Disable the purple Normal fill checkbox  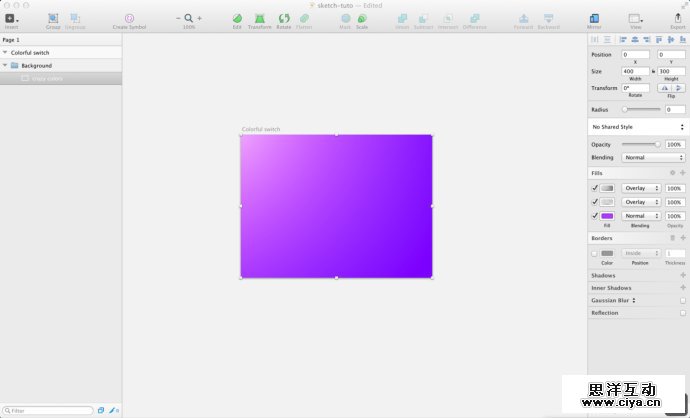click(x=595, y=216)
